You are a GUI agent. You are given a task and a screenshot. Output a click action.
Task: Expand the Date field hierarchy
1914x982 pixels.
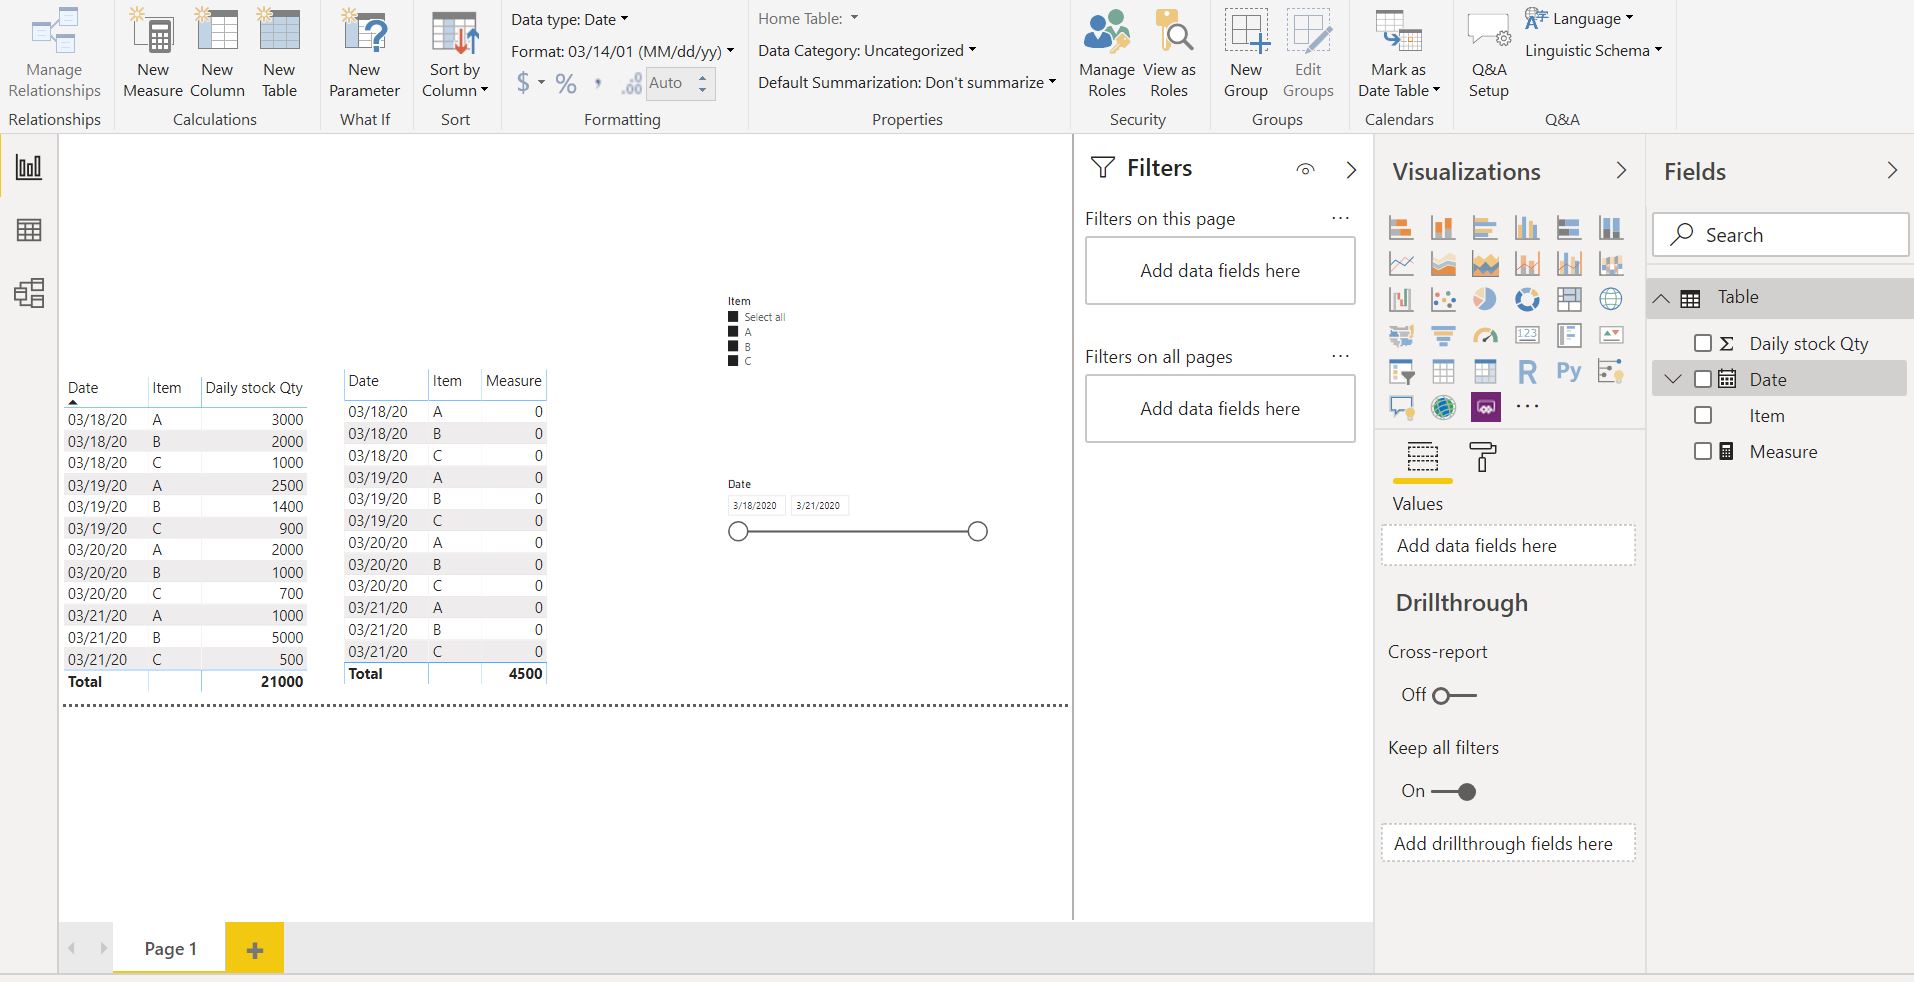point(1673,379)
